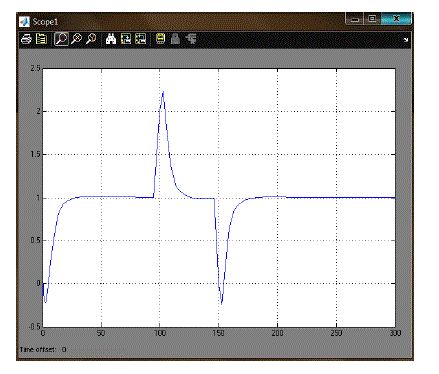The width and height of the screenshot is (439, 374).
Task: Click the MATLAB logo in Scope1 title bar
Action: tap(24, 22)
